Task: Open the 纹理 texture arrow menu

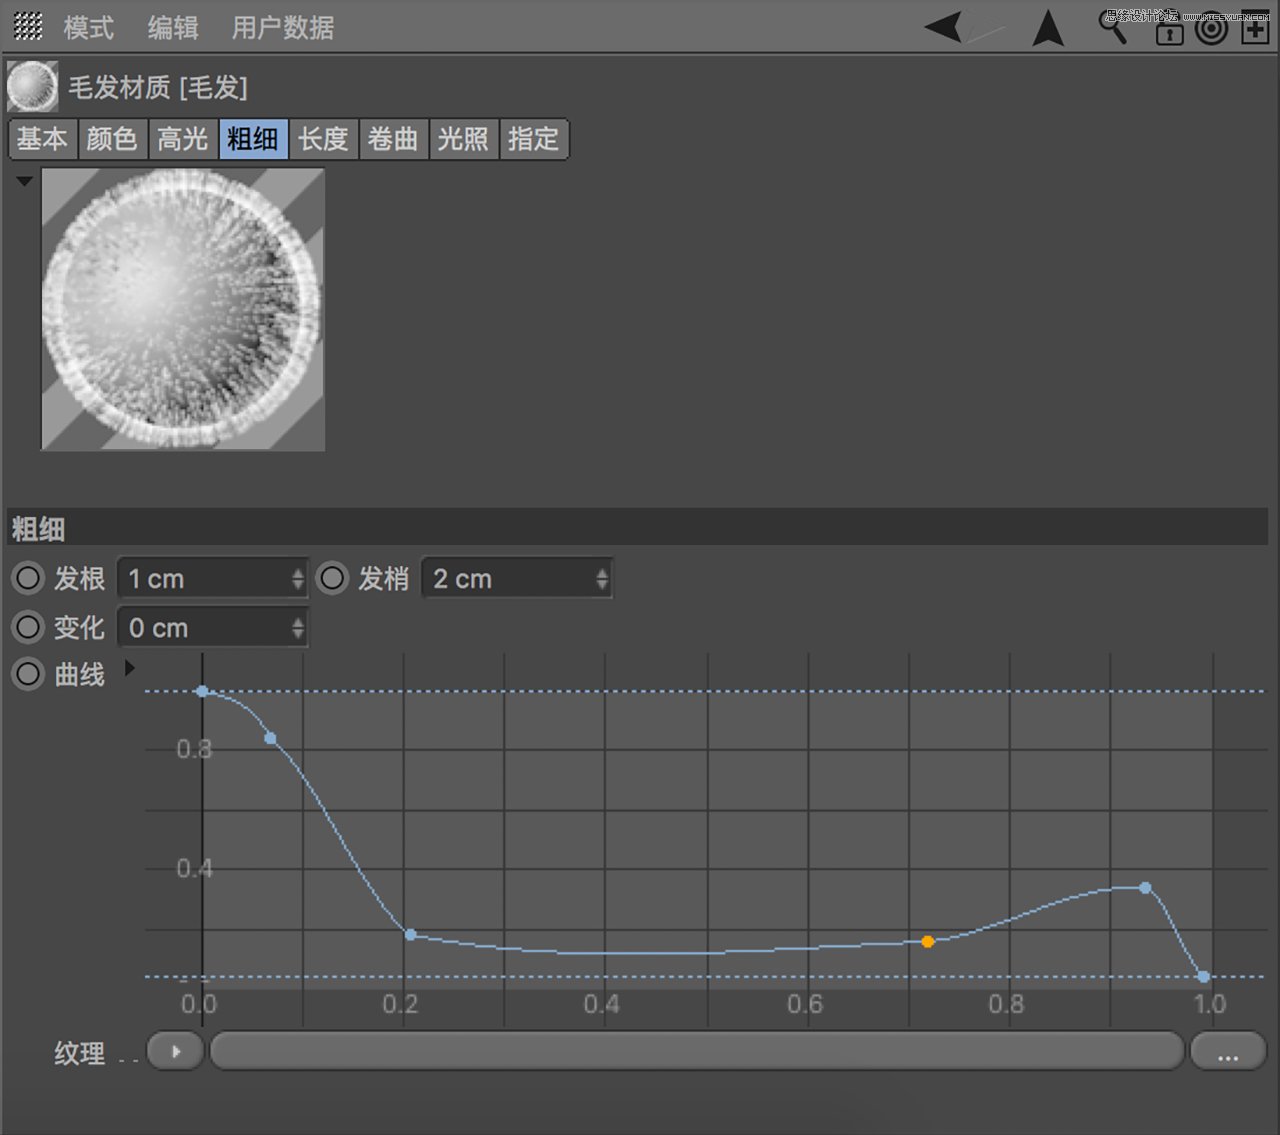Action: [176, 1051]
